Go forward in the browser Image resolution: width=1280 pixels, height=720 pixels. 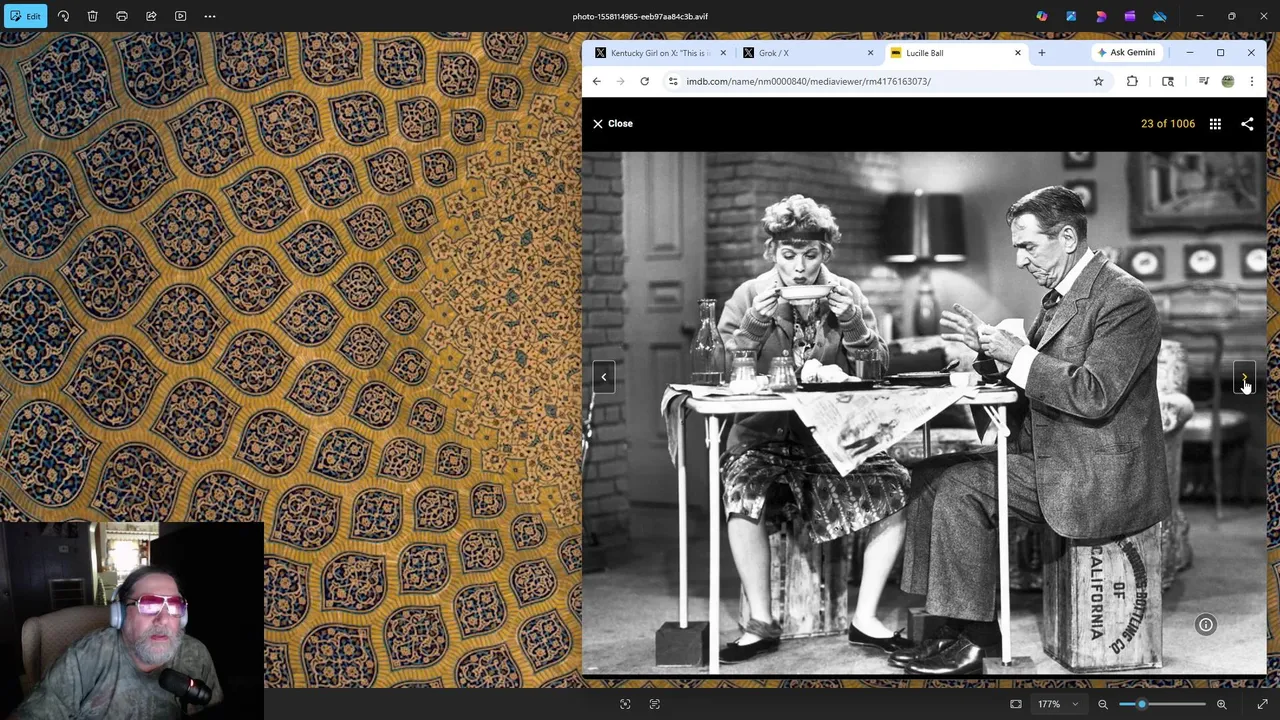[x=620, y=81]
